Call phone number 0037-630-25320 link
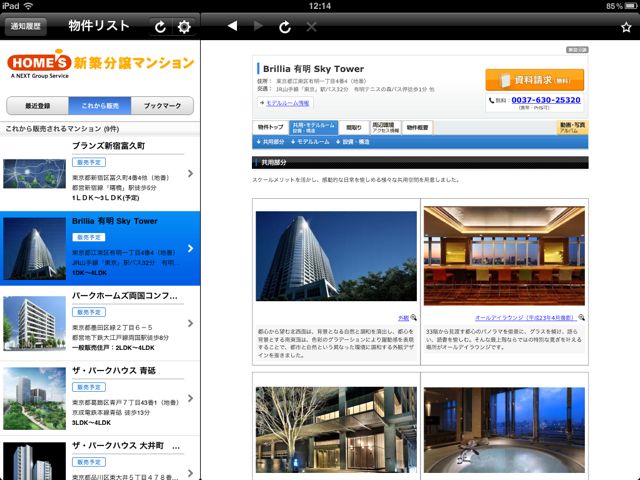 [546, 100]
